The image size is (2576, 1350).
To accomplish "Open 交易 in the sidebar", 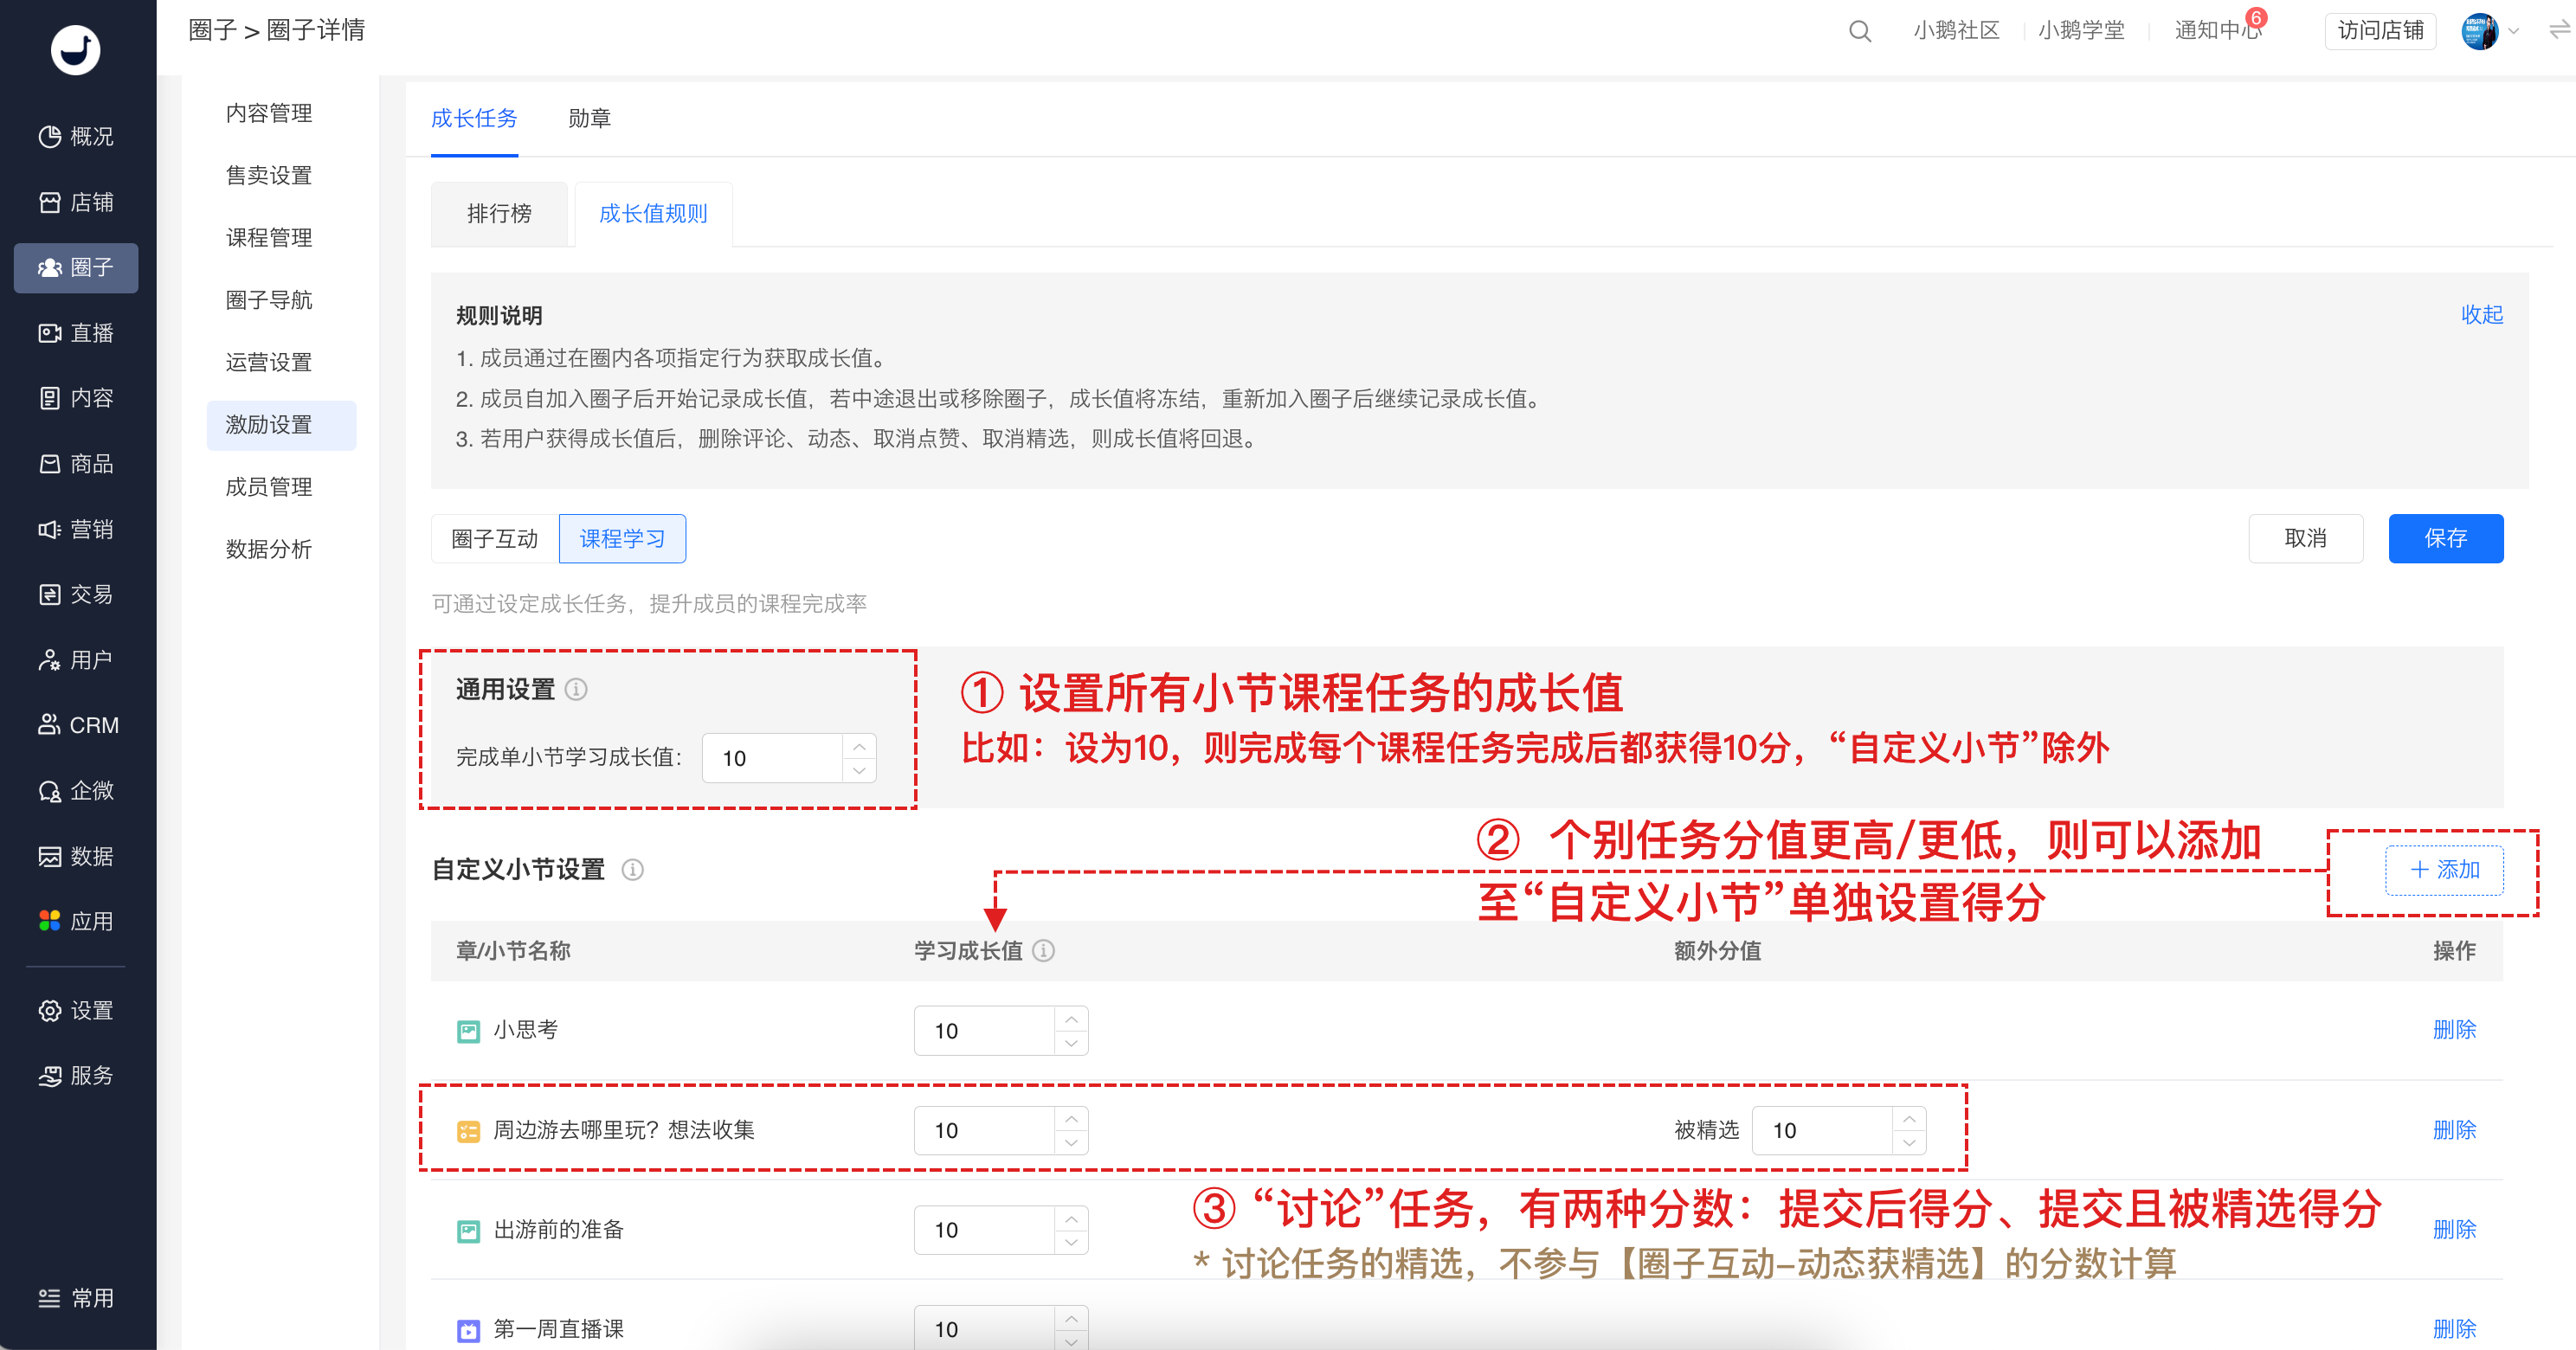I will coord(76,594).
